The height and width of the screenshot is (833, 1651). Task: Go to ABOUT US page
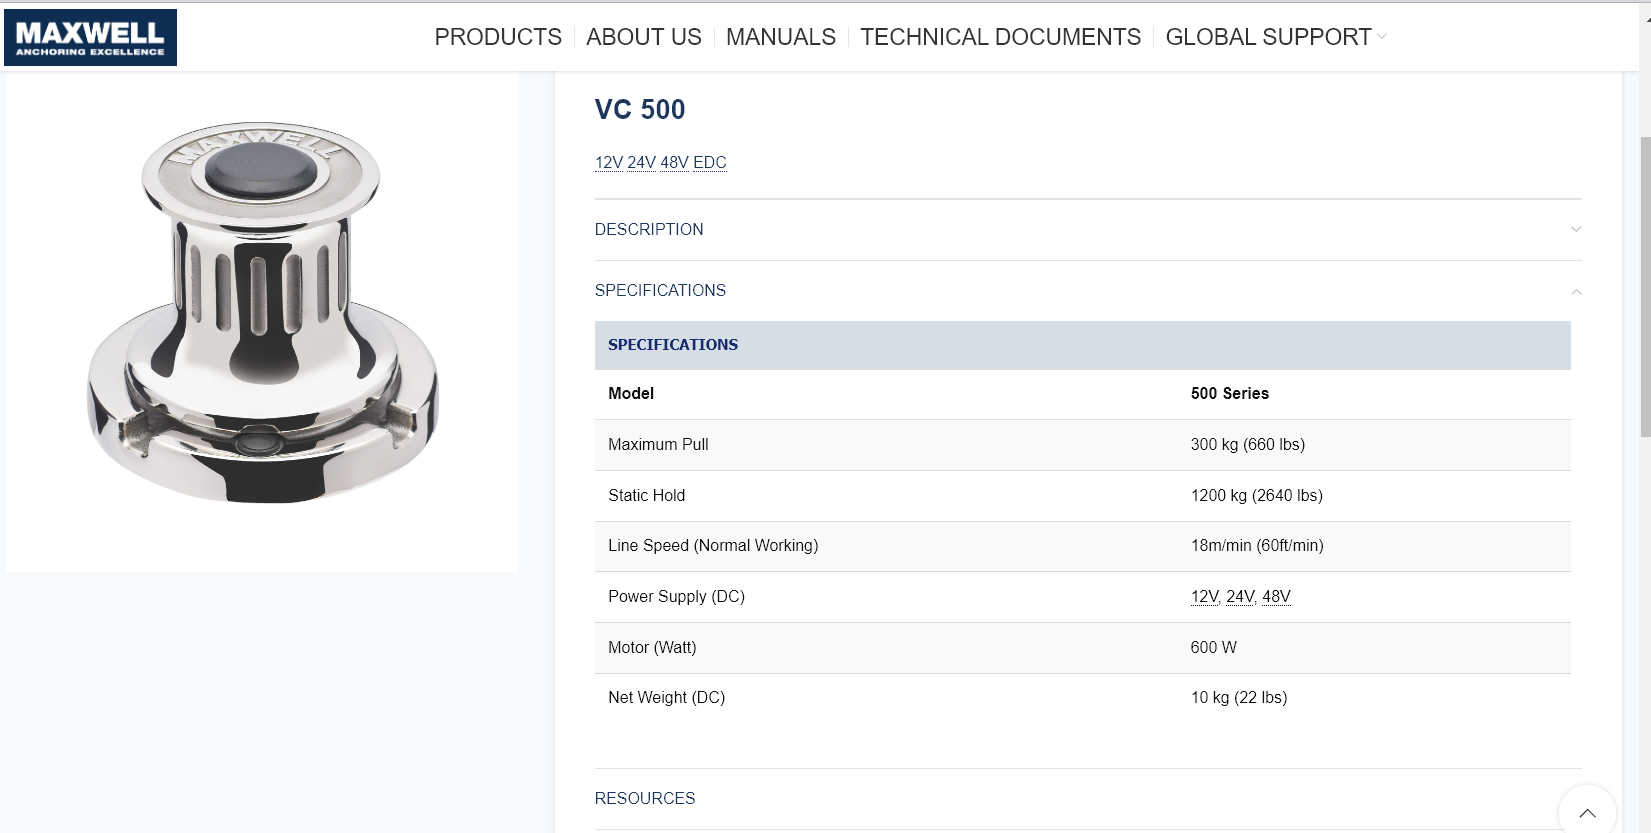click(x=644, y=37)
